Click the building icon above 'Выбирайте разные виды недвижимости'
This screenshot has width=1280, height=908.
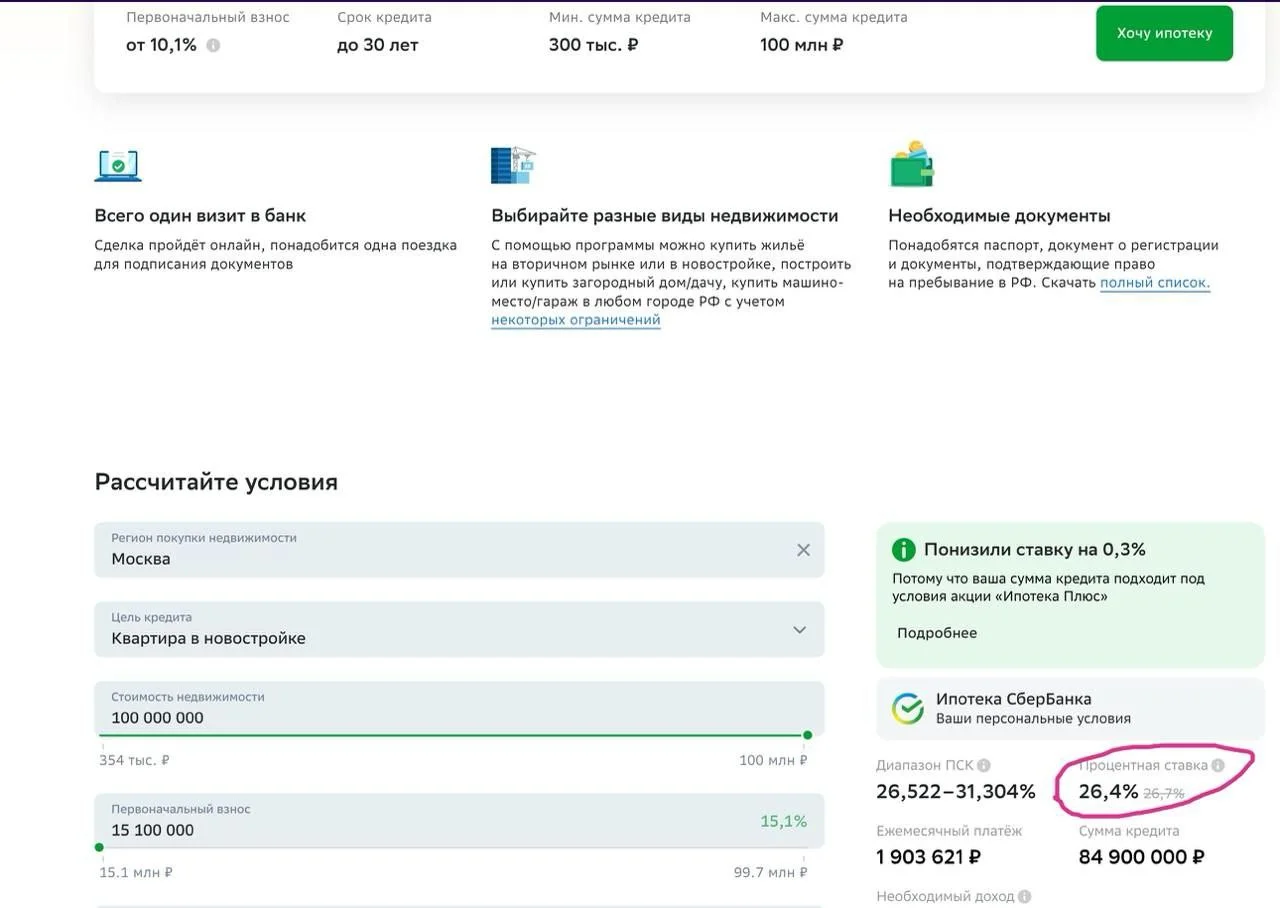(513, 165)
